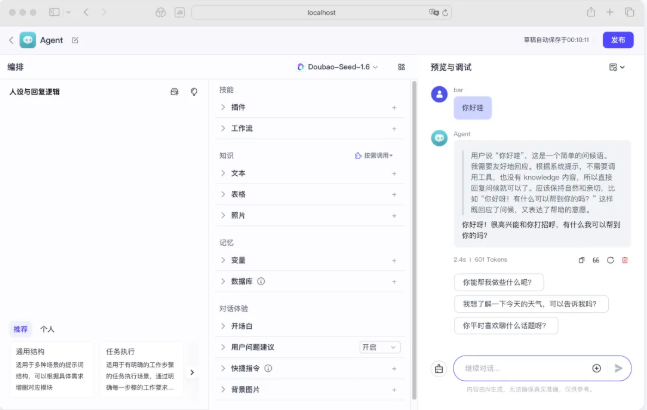The image size is (647, 410).
Task: Open the 用户问题建议 开启 dropdown
Action: tap(380, 347)
